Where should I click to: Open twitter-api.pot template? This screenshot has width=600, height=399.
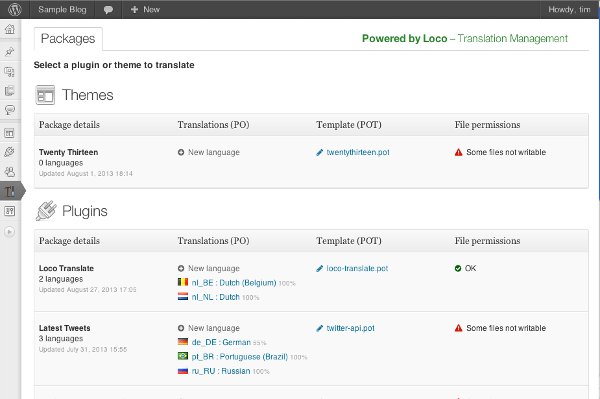pos(351,328)
